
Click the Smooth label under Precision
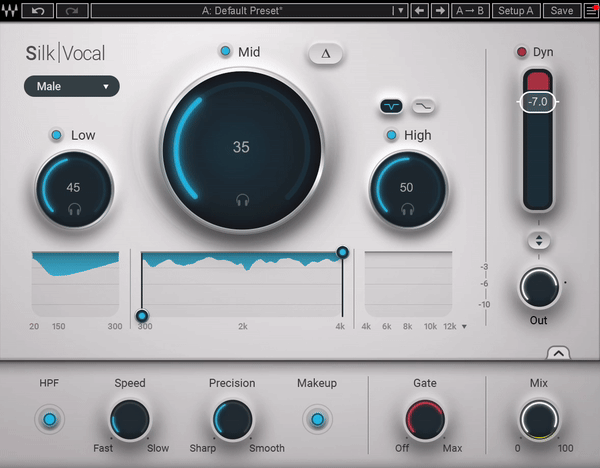pos(267,448)
